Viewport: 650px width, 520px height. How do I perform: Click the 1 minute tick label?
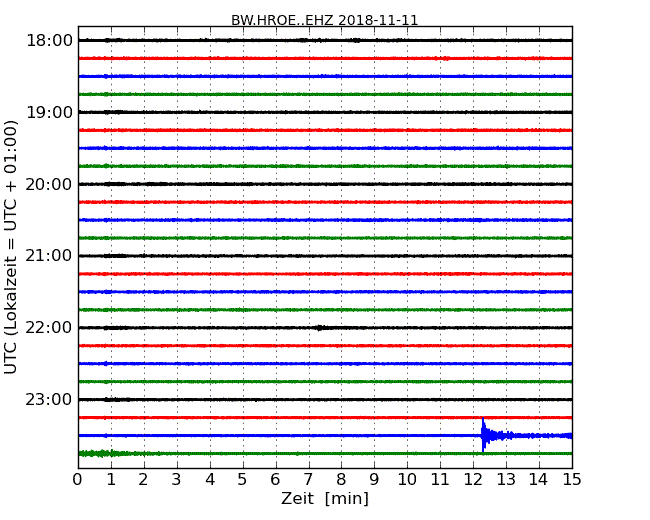(x=111, y=480)
